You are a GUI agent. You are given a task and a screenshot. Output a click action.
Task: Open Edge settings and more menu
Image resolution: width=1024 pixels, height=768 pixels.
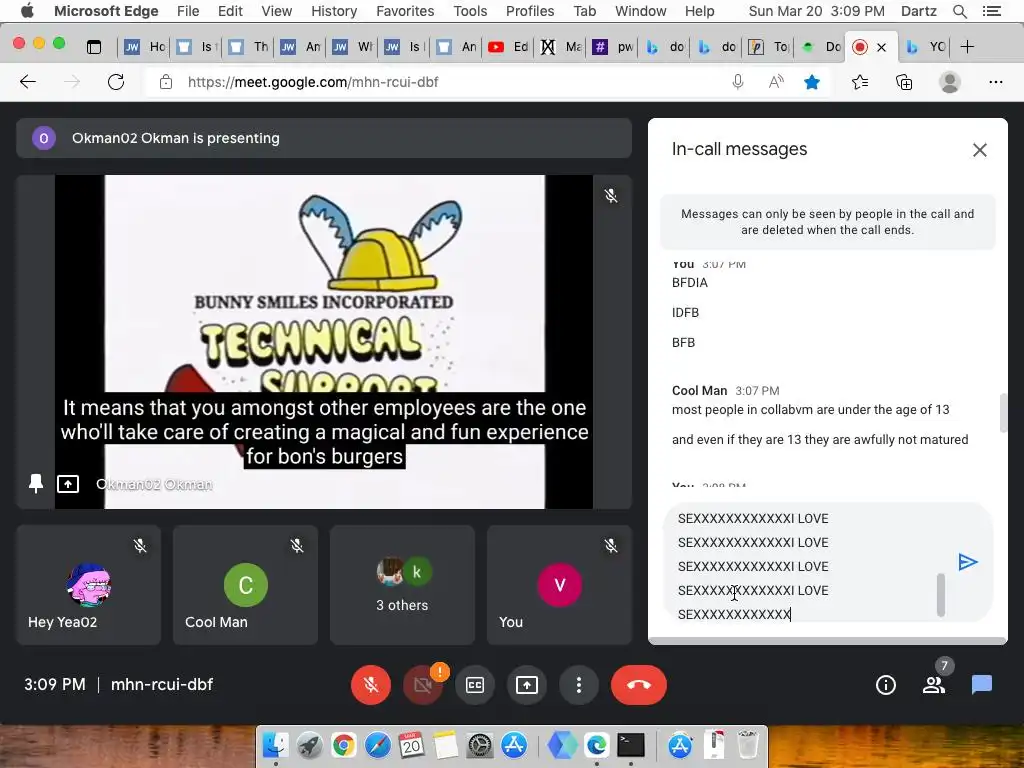pyautogui.click(x=995, y=82)
